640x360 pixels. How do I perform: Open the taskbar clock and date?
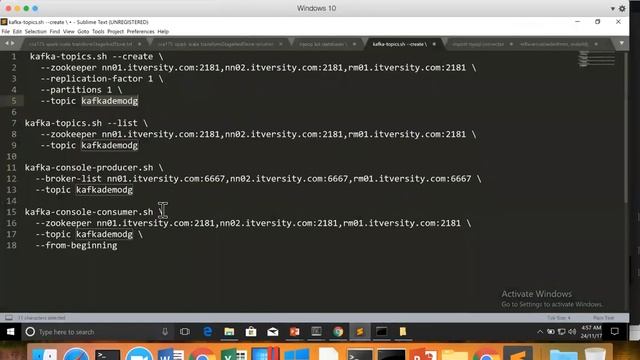pyautogui.click(x=591, y=332)
